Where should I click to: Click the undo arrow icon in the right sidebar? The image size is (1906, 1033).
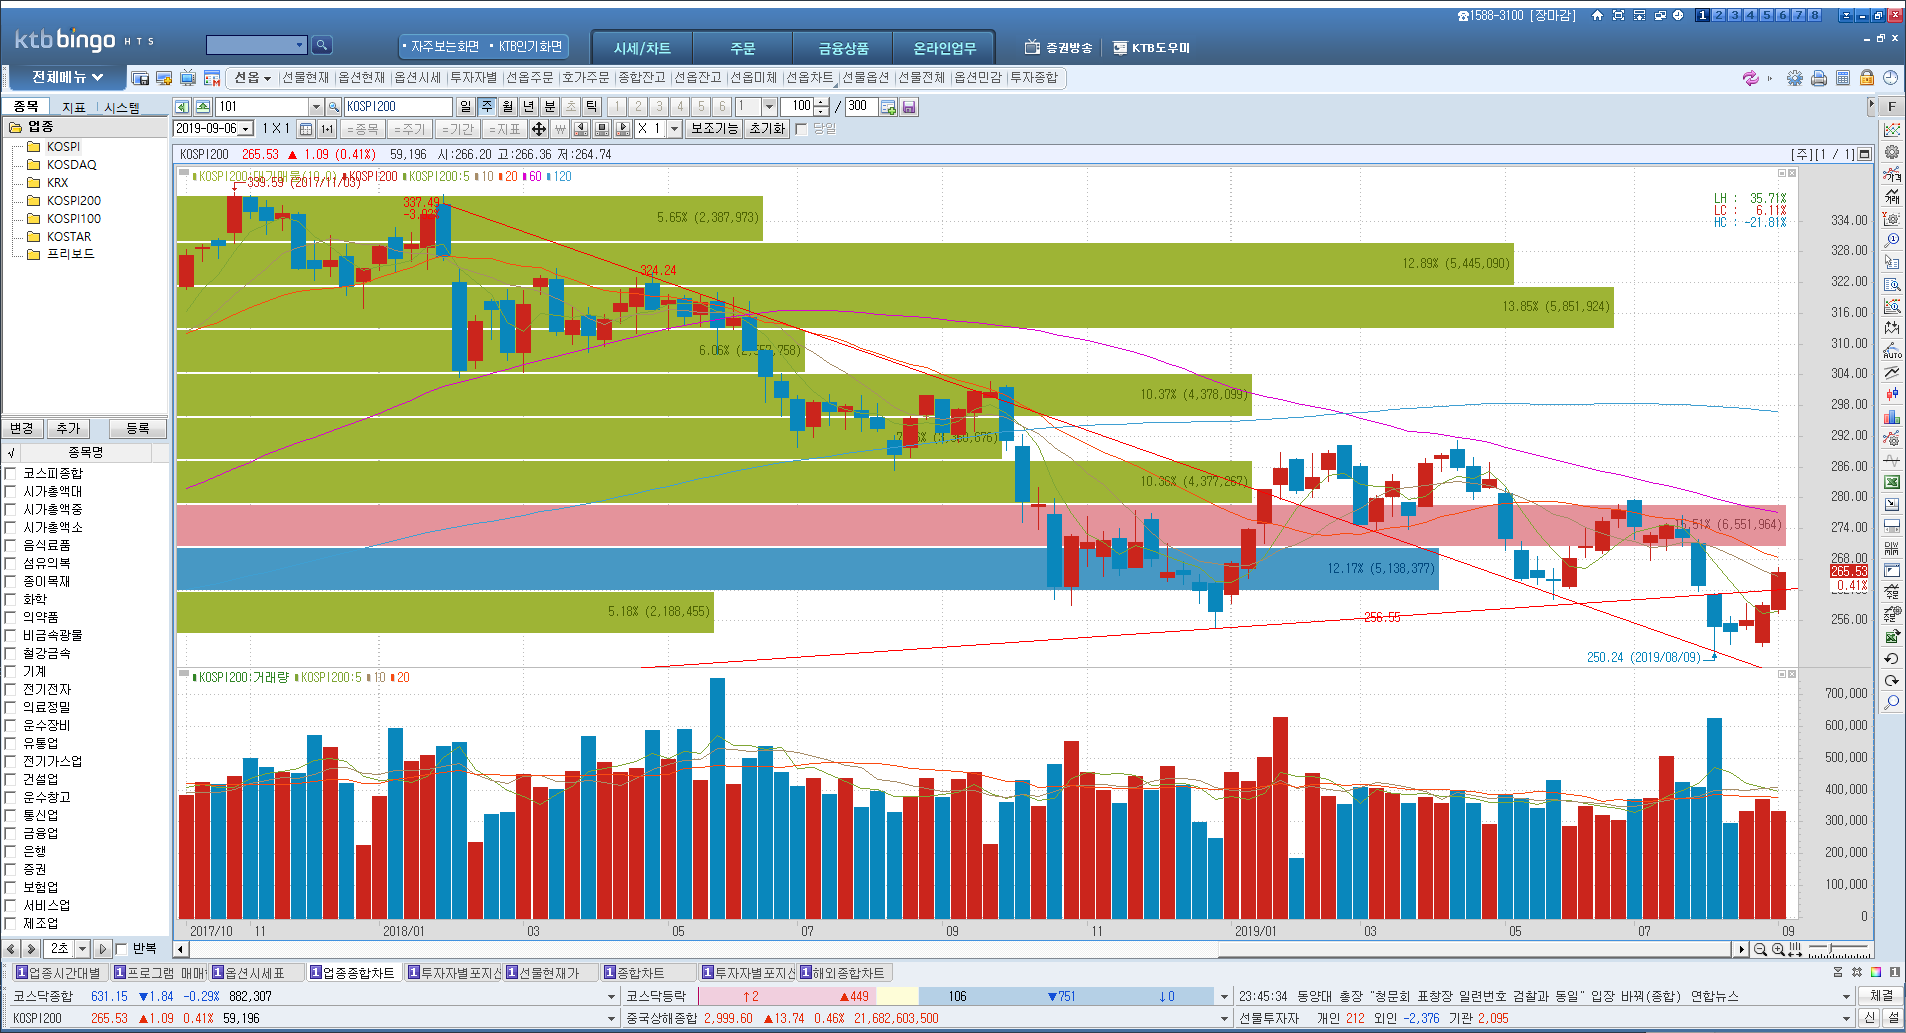(1892, 658)
